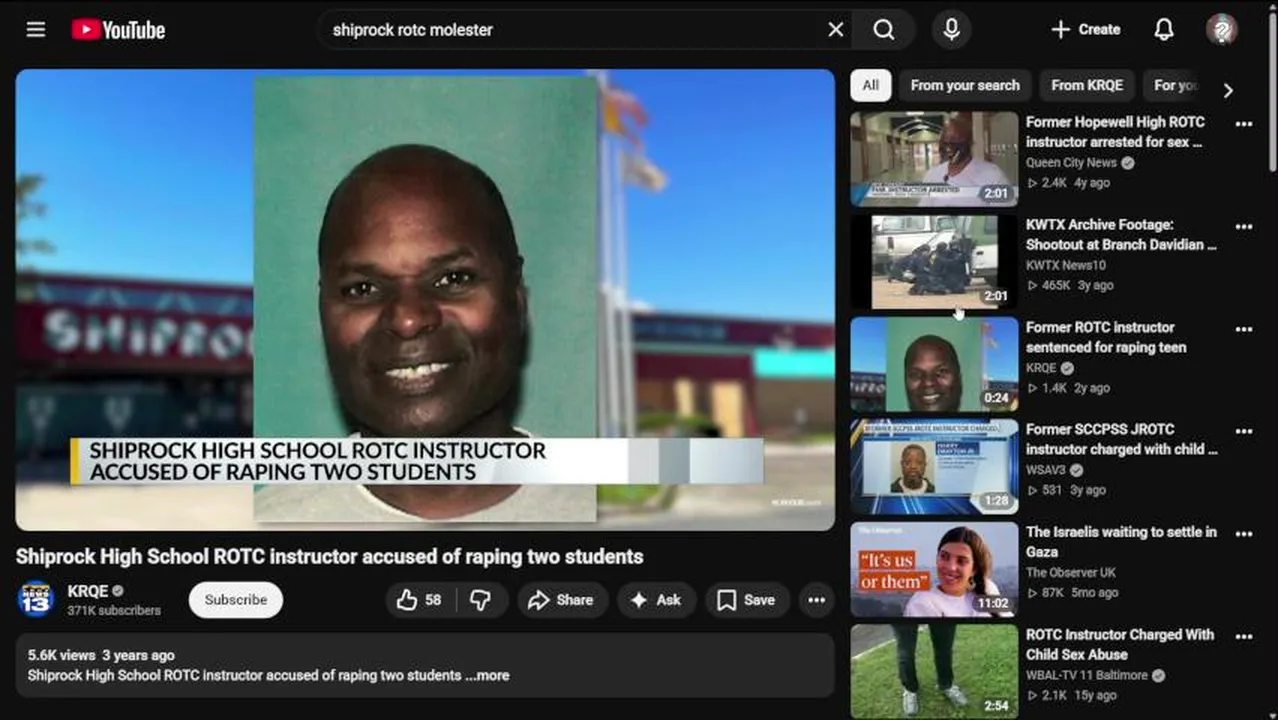Open options for Former Hopewell High video
Image resolution: width=1278 pixels, height=720 pixels.
click(x=1244, y=124)
